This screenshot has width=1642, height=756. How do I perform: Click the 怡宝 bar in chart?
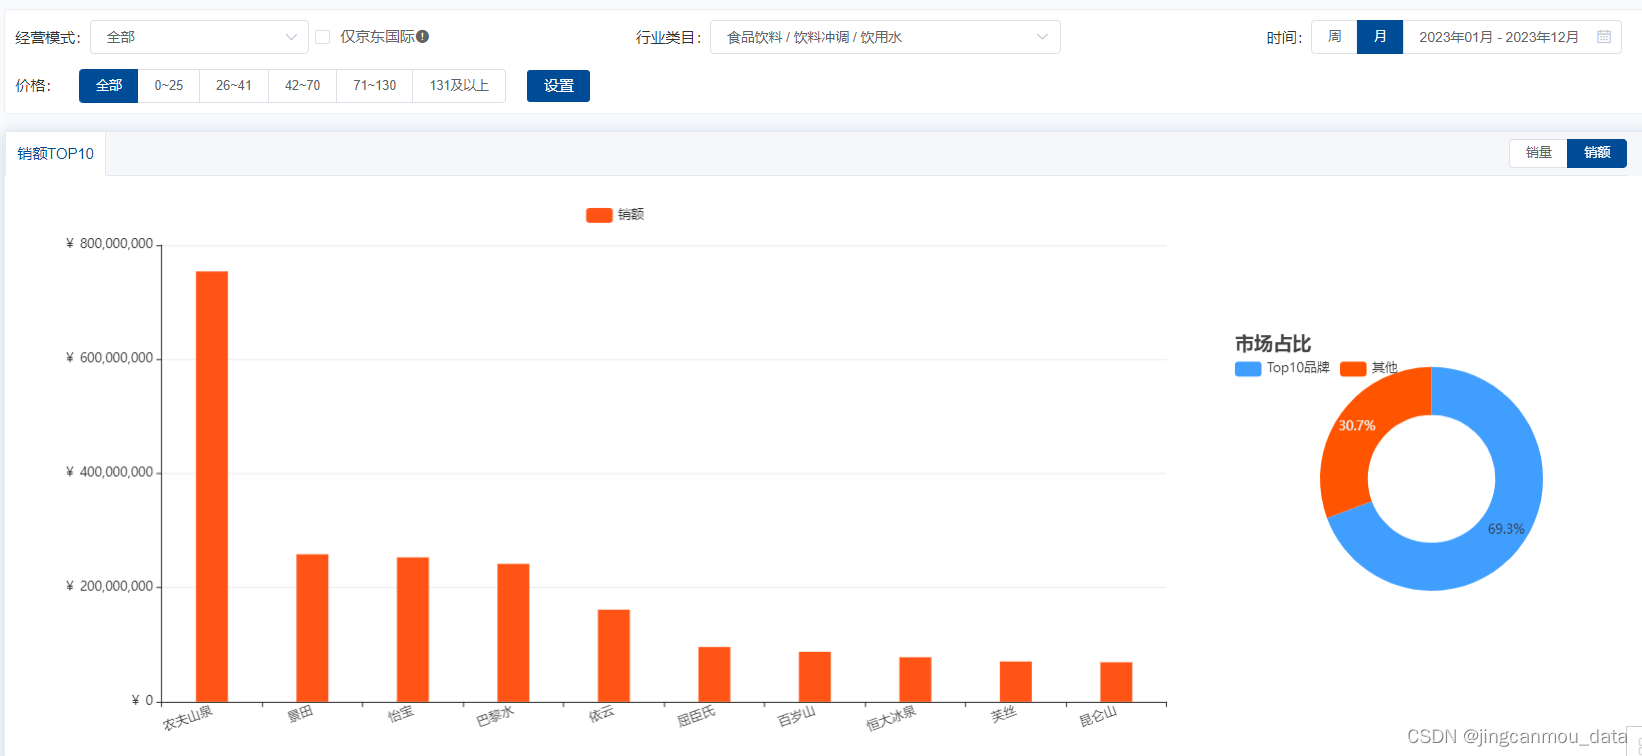[x=413, y=630]
